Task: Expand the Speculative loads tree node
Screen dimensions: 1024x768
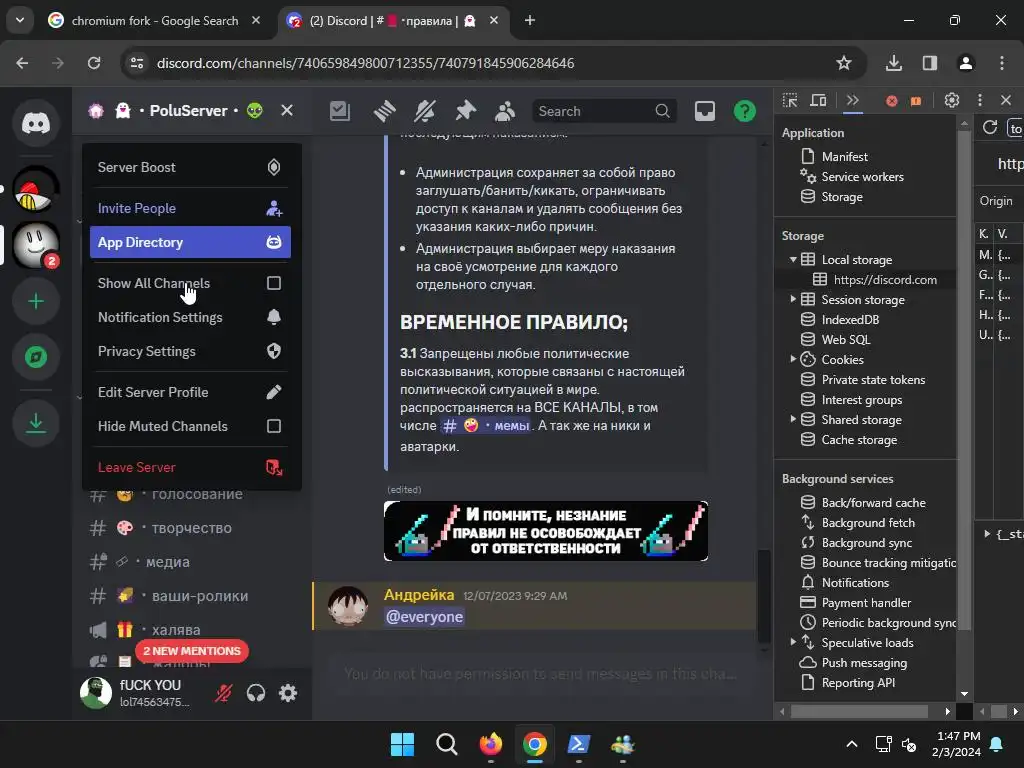Action: [x=793, y=643]
